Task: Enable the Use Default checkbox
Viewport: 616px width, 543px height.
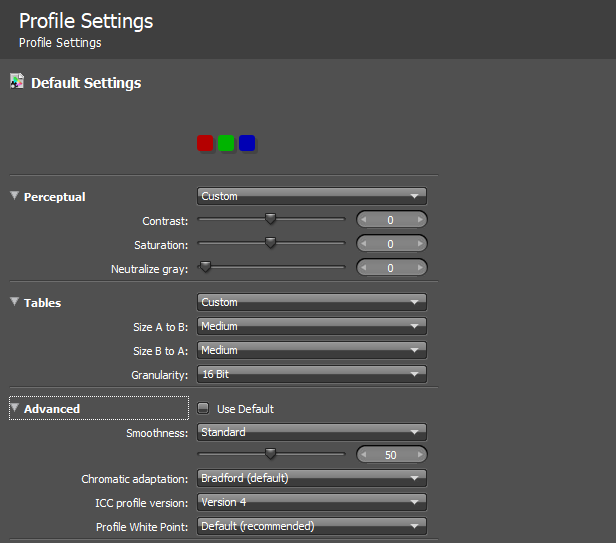Action: (x=204, y=408)
